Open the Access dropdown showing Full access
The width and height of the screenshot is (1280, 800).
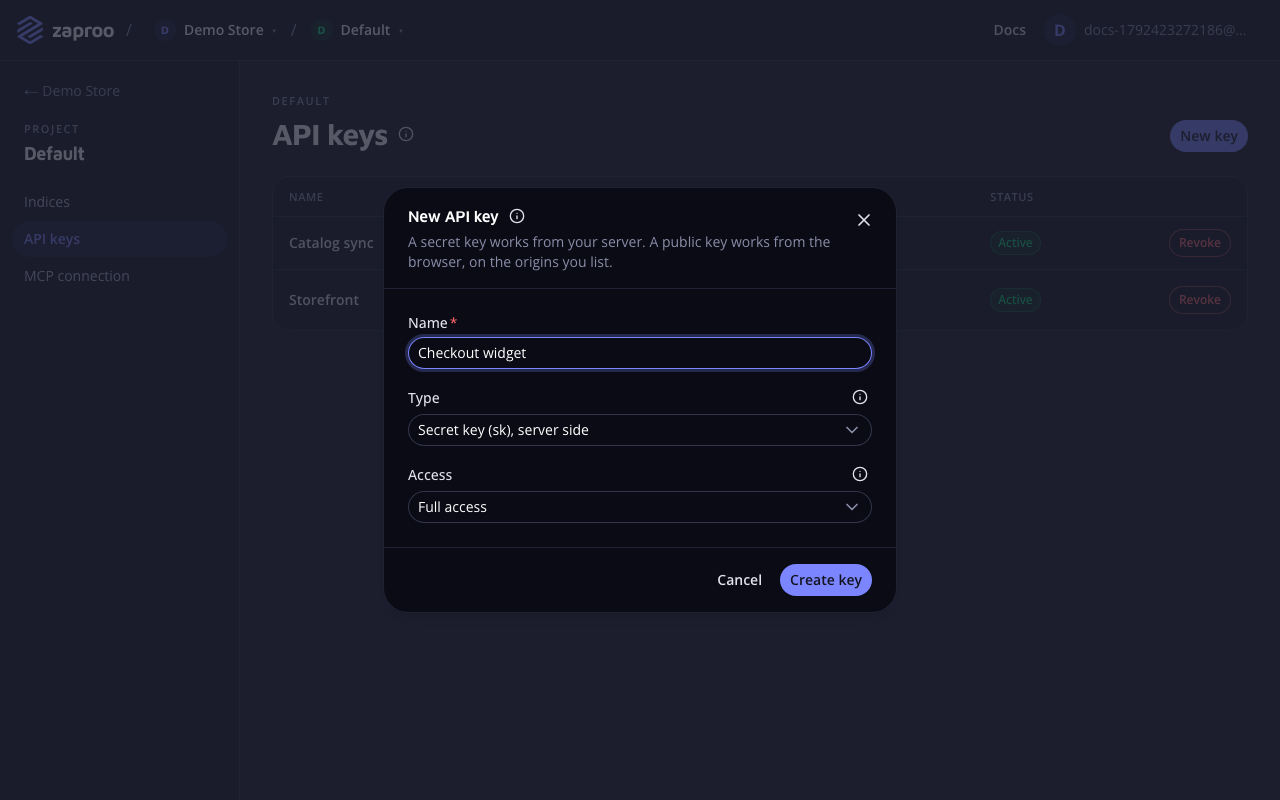tap(640, 507)
